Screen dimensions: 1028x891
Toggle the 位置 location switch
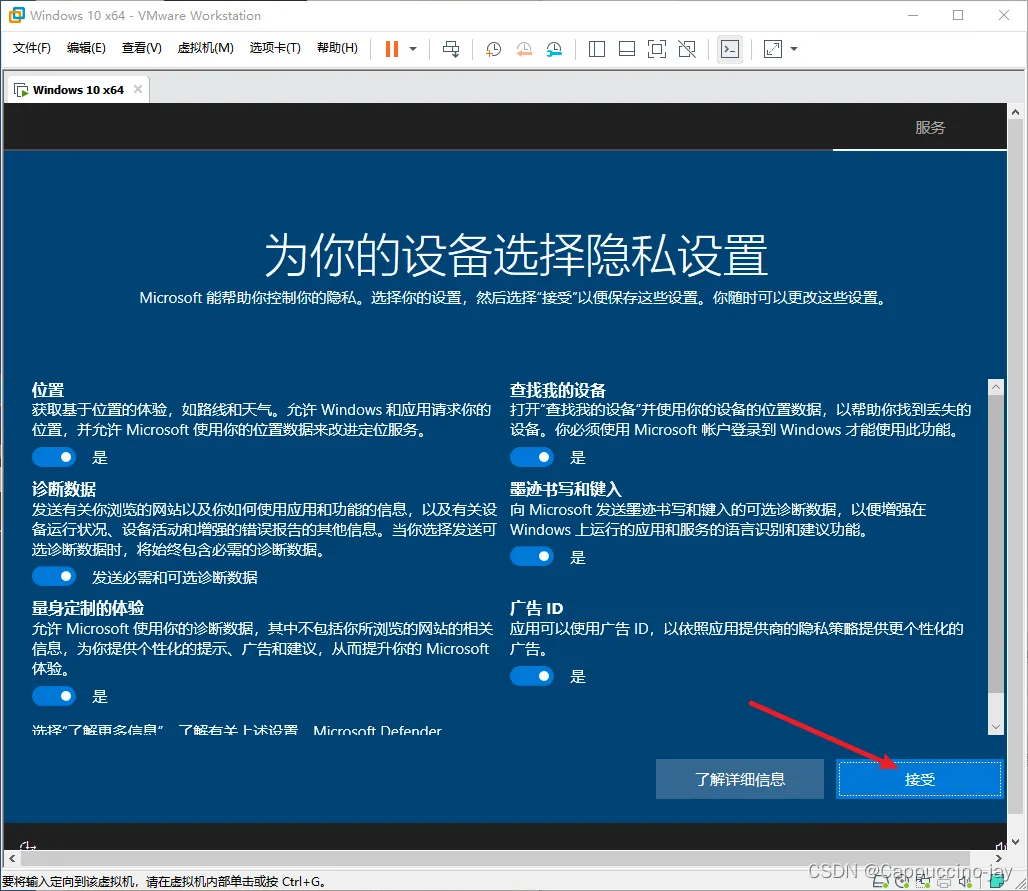coord(54,457)
